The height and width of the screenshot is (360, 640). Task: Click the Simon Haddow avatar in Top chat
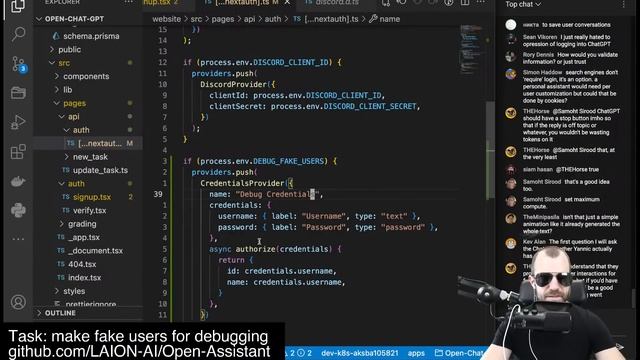click(511, 74)
